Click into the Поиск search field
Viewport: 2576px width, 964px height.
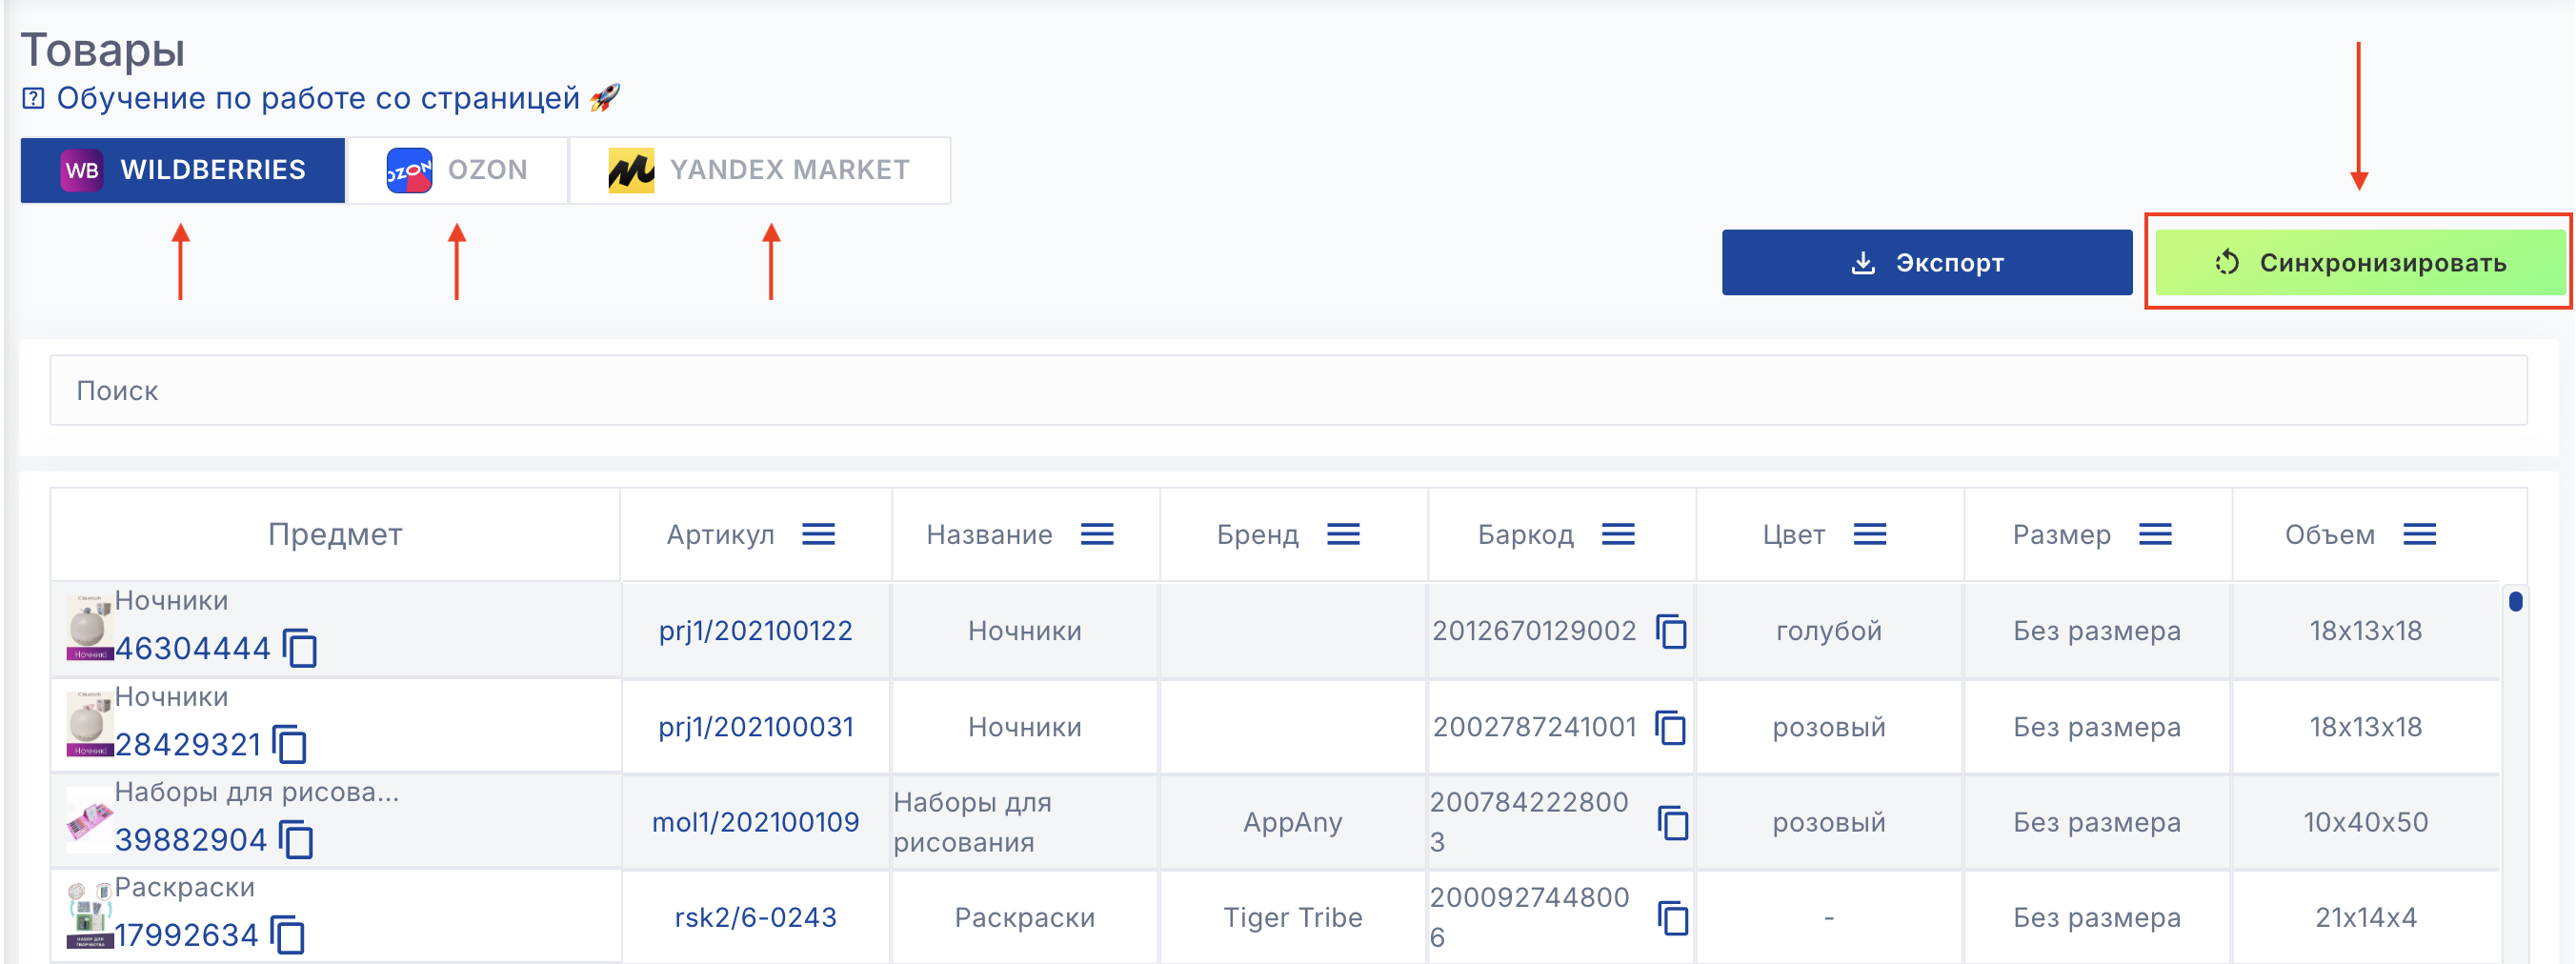point(1288,391)
